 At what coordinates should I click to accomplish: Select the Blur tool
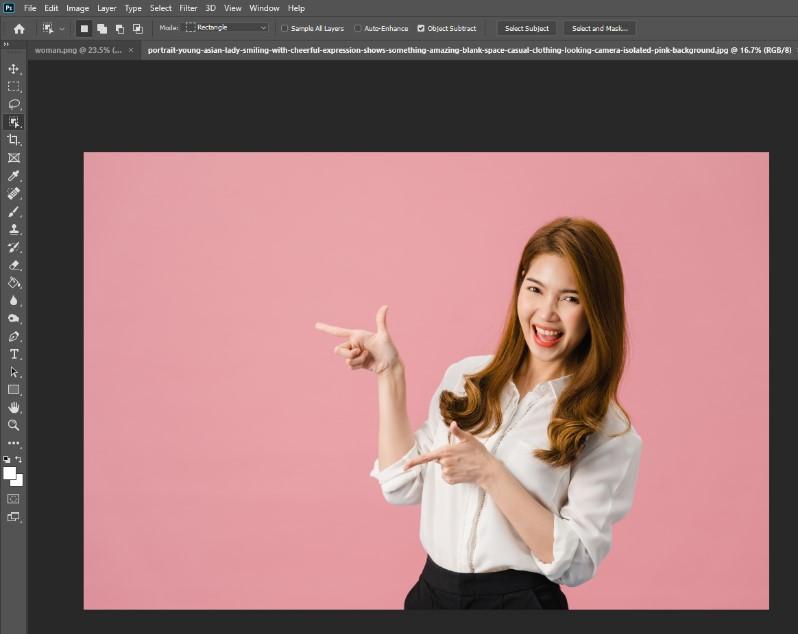[x=14, y=301]
